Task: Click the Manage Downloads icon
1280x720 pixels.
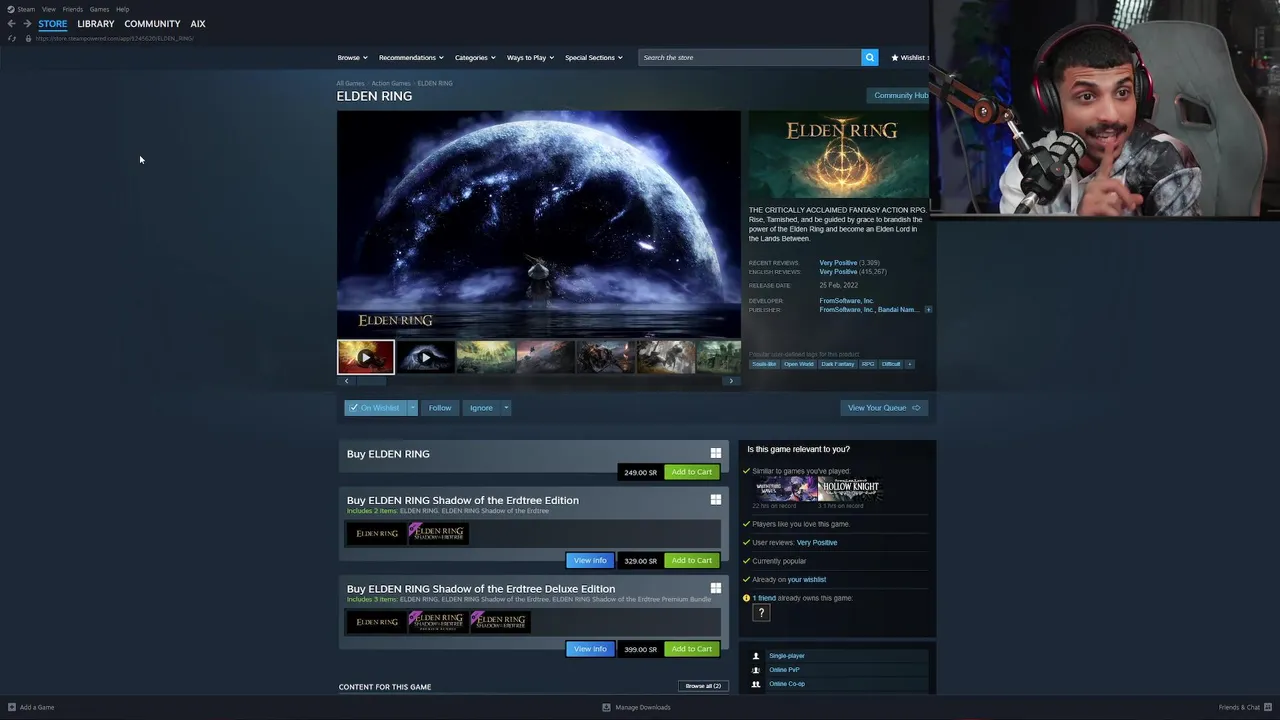Action: pos(606,707)
